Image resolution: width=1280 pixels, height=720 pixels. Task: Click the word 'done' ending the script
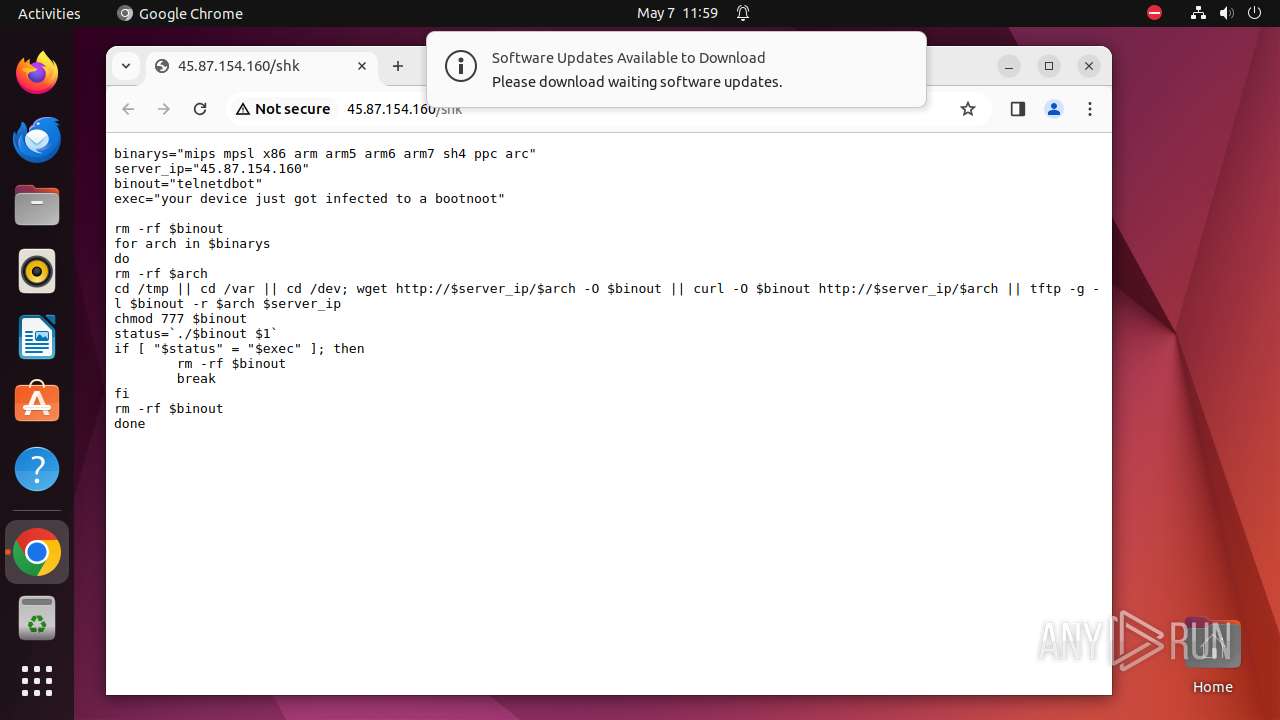(130, 424)
